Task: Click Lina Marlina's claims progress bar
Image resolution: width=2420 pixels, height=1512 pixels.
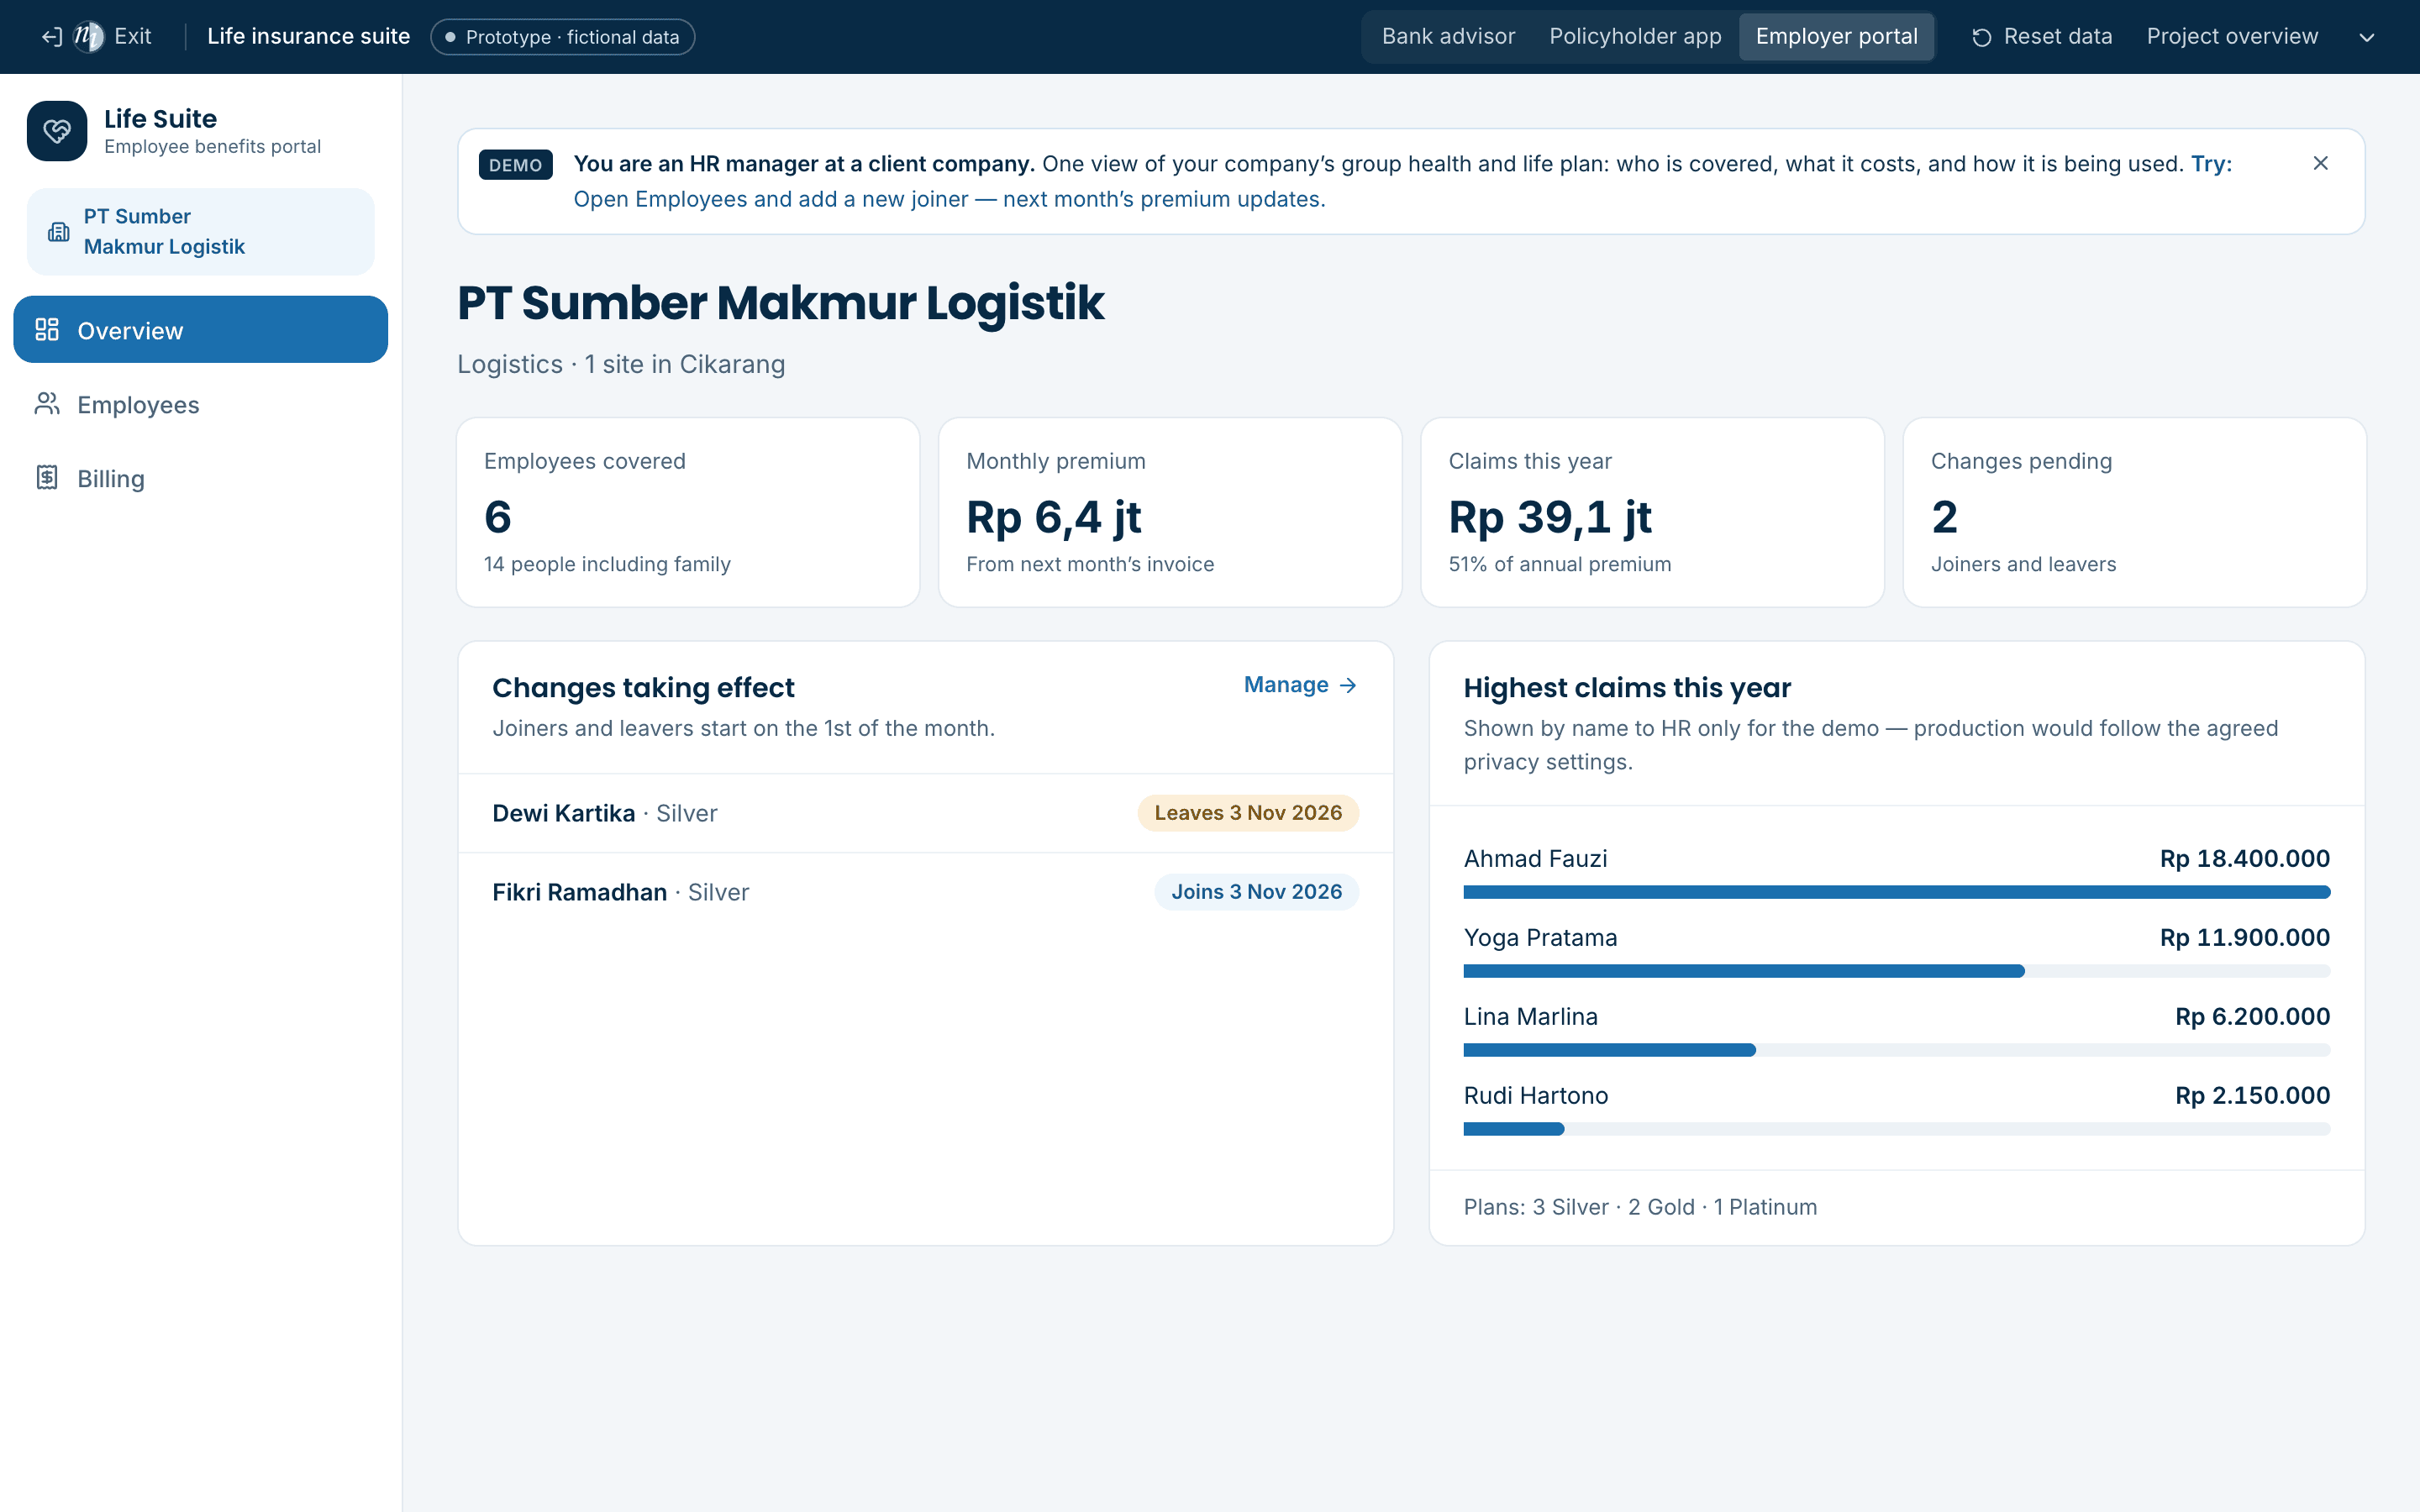Action: (1896, 1050)
